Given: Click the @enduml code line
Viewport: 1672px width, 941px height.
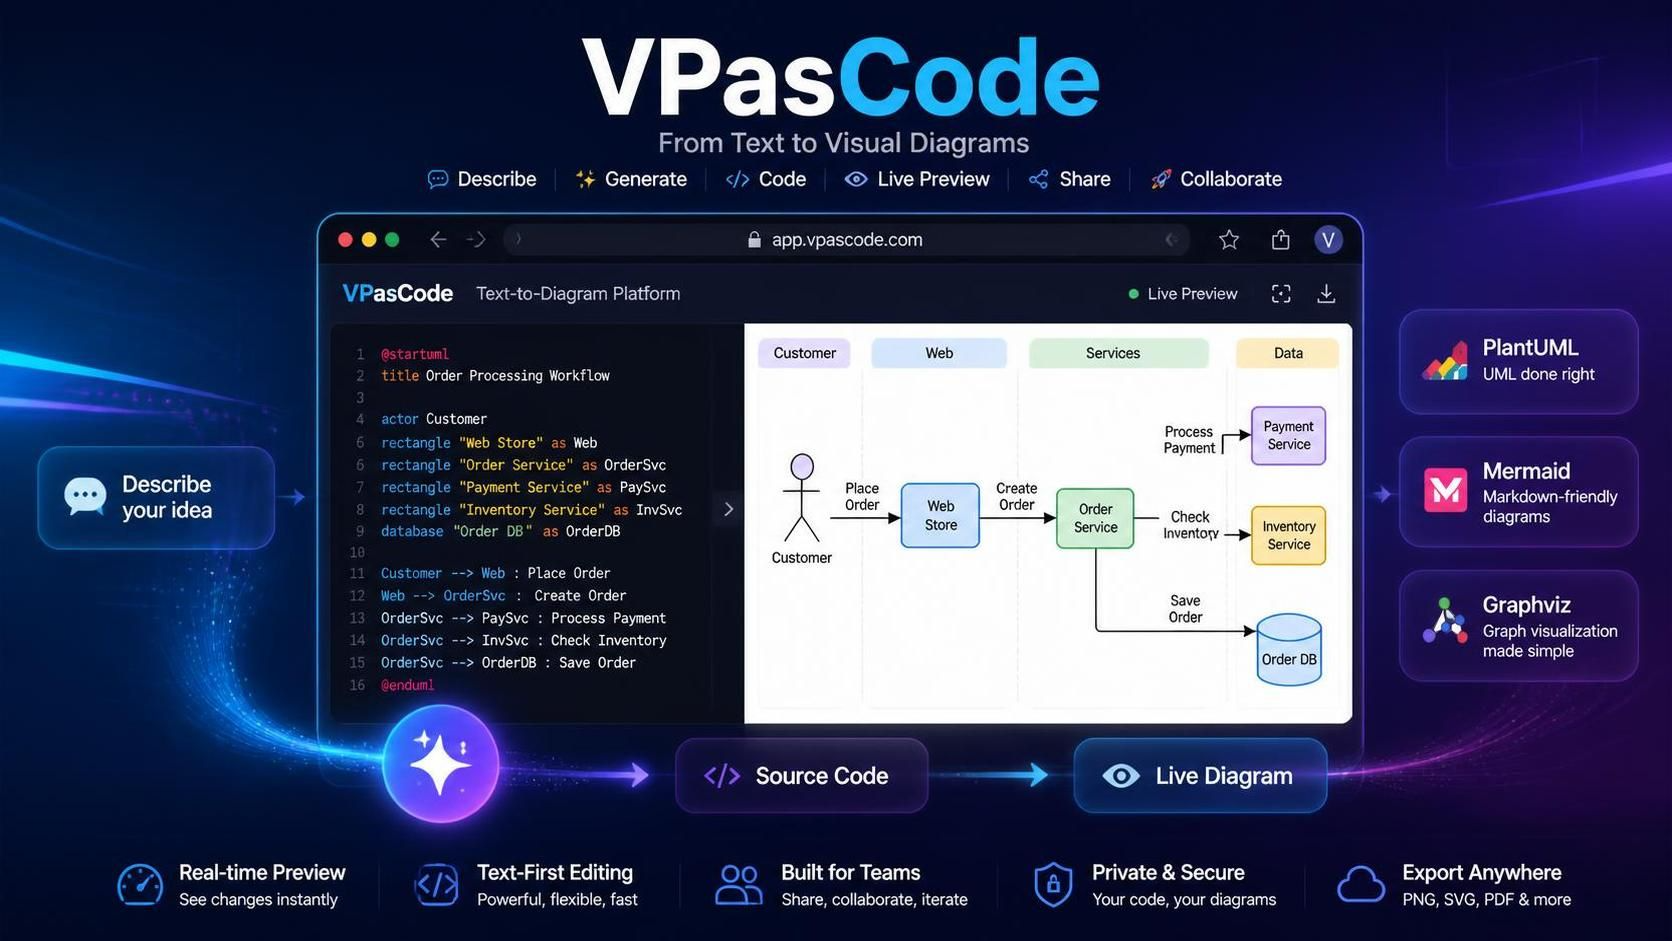Looking at the screenshot, I should 407,685.
